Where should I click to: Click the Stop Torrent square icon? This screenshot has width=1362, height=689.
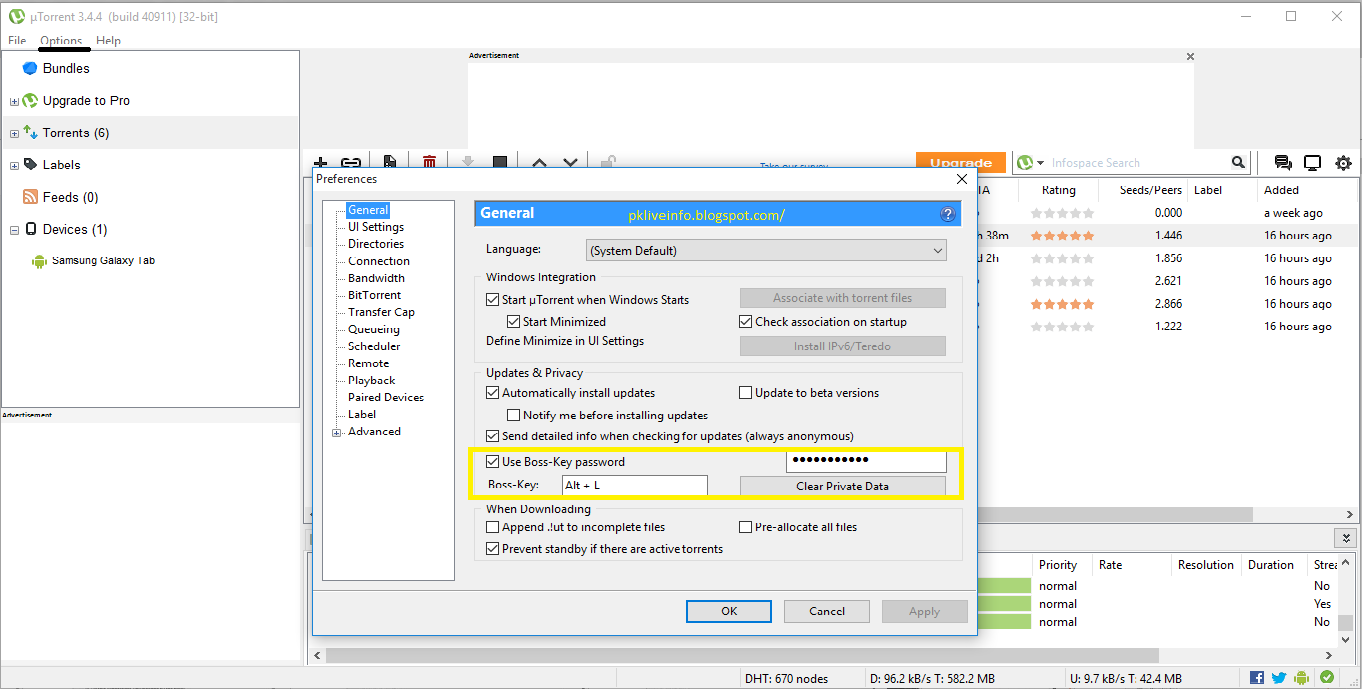(500, 162)
